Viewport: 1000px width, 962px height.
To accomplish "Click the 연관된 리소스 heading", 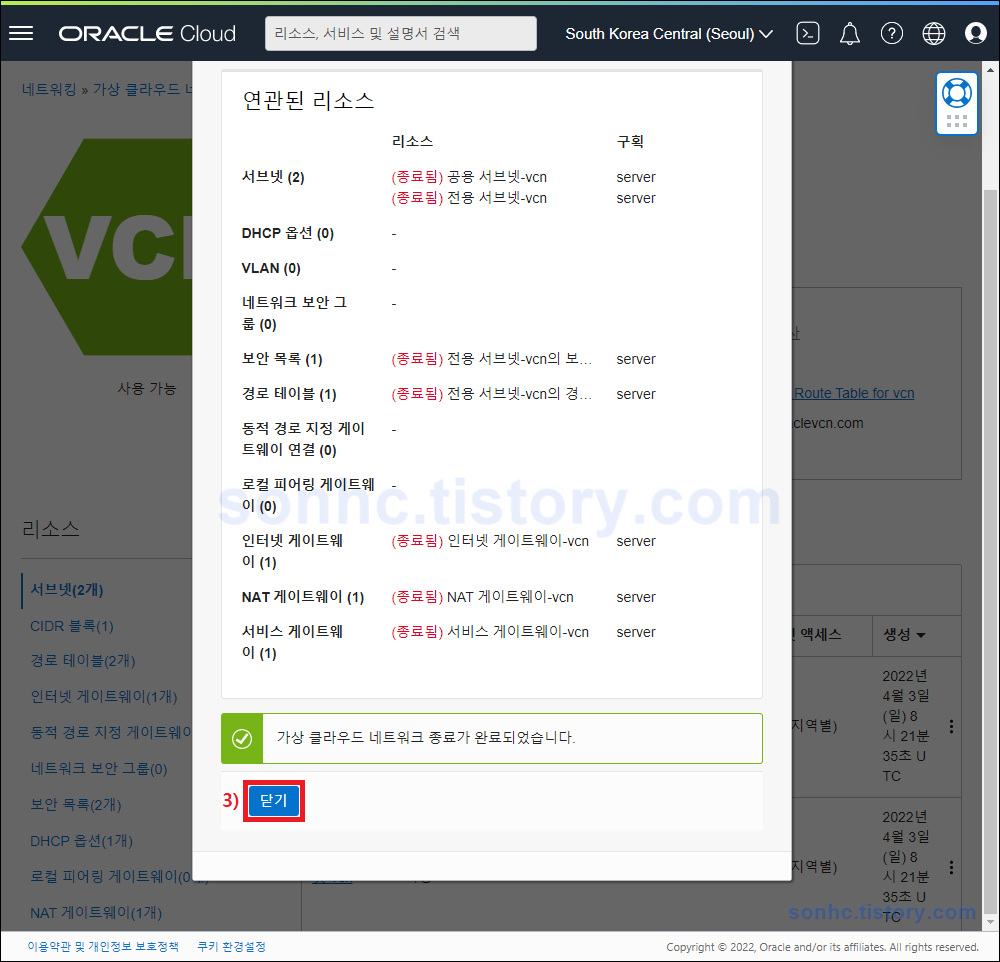I will [x=309, y=101].
